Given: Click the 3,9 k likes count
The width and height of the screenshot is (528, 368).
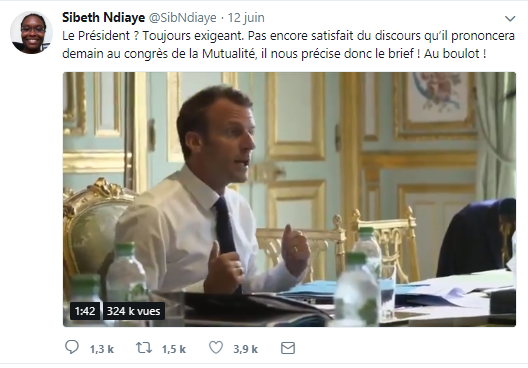Looking at the screenshot, I should coord(245,349).
